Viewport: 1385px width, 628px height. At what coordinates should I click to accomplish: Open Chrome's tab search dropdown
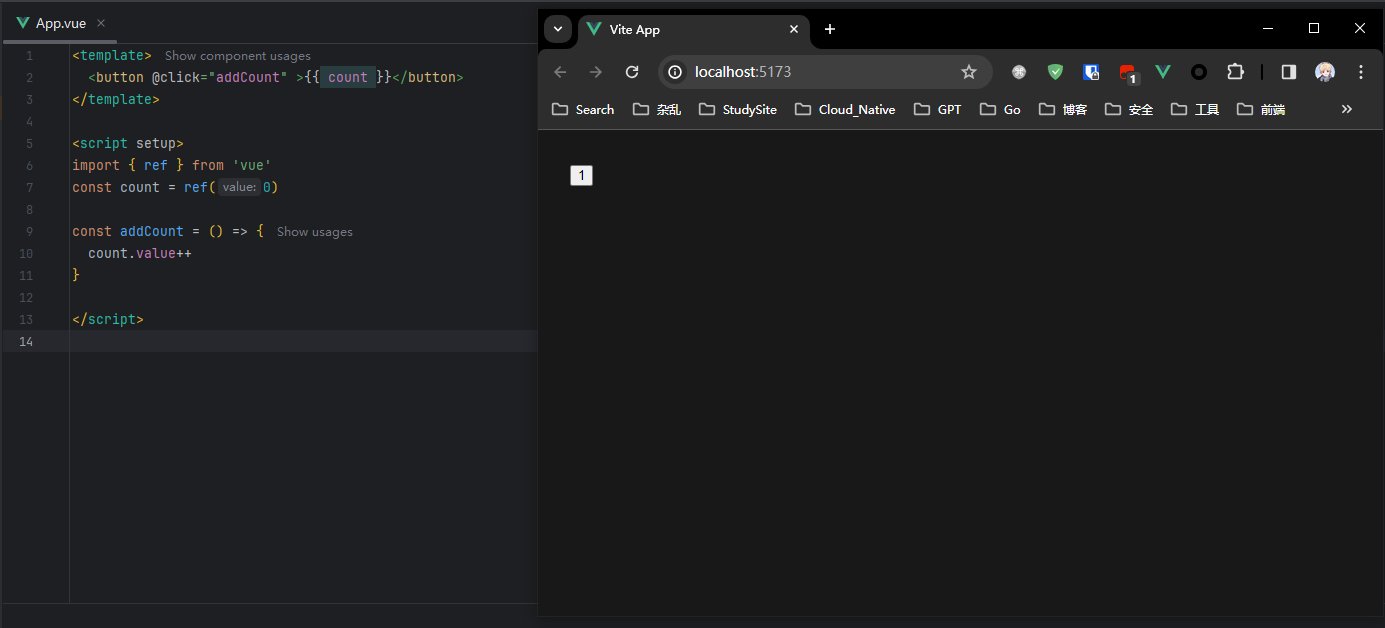(558, 29)
